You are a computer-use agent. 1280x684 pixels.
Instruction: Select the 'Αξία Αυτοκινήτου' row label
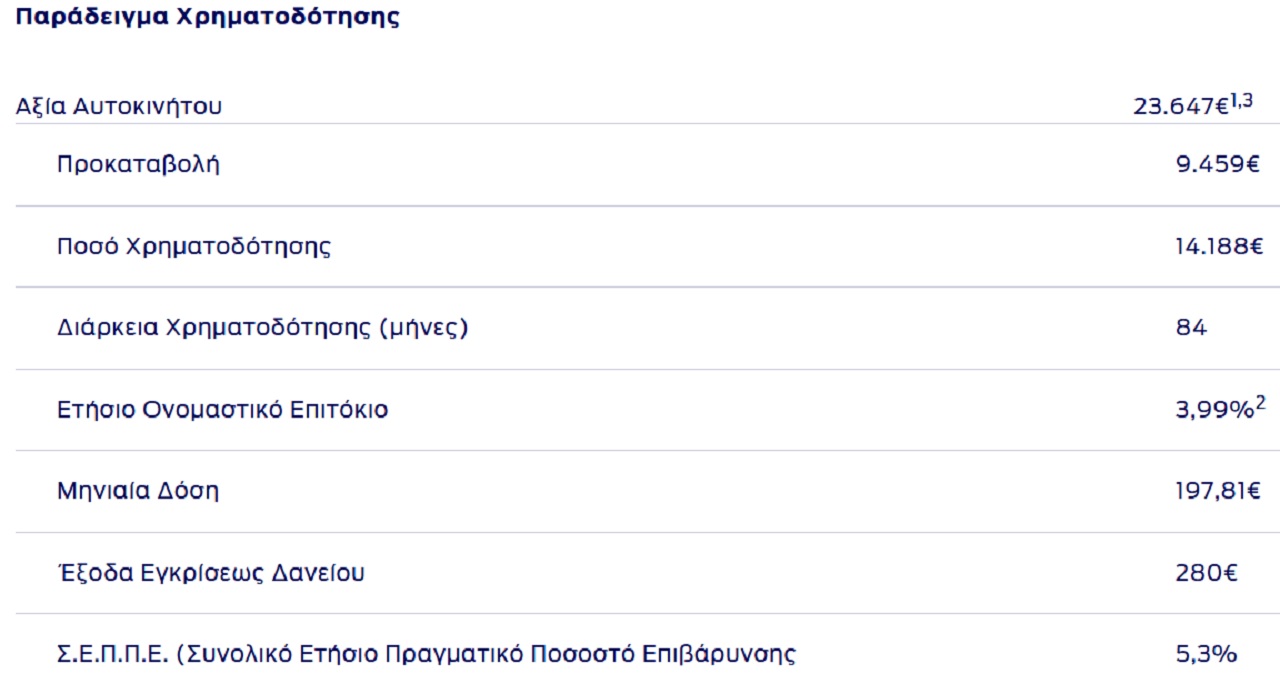[119, 106]
